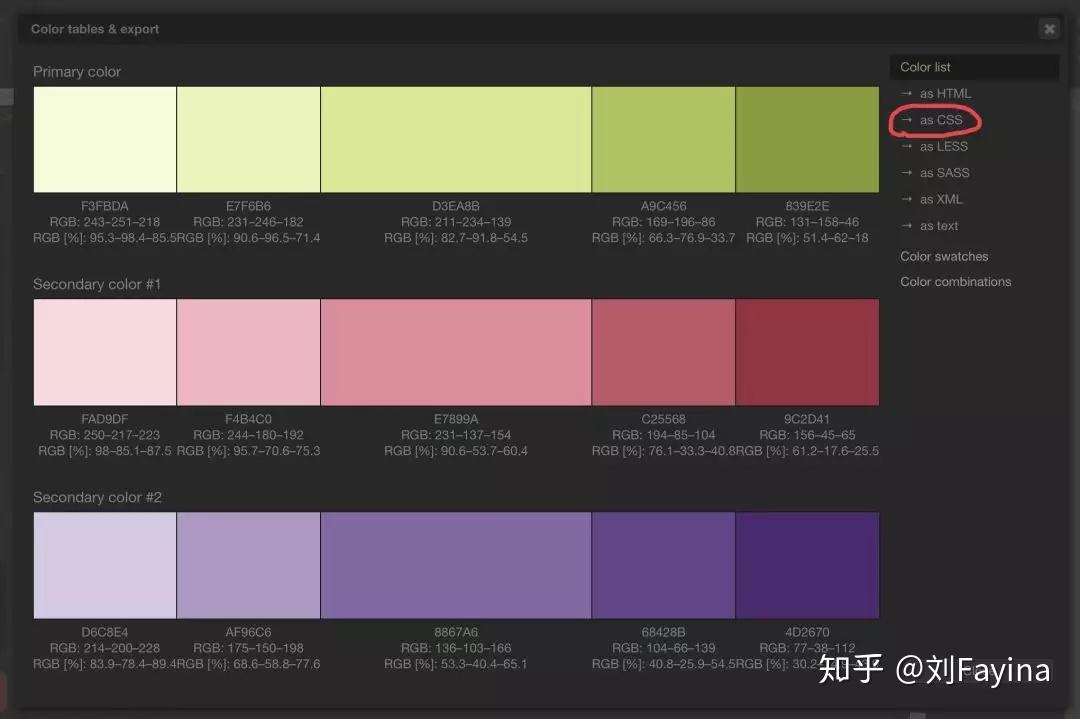Export the palette as HTML
1080x719 pixels.
pyautogui.click(x=942, y=93)
